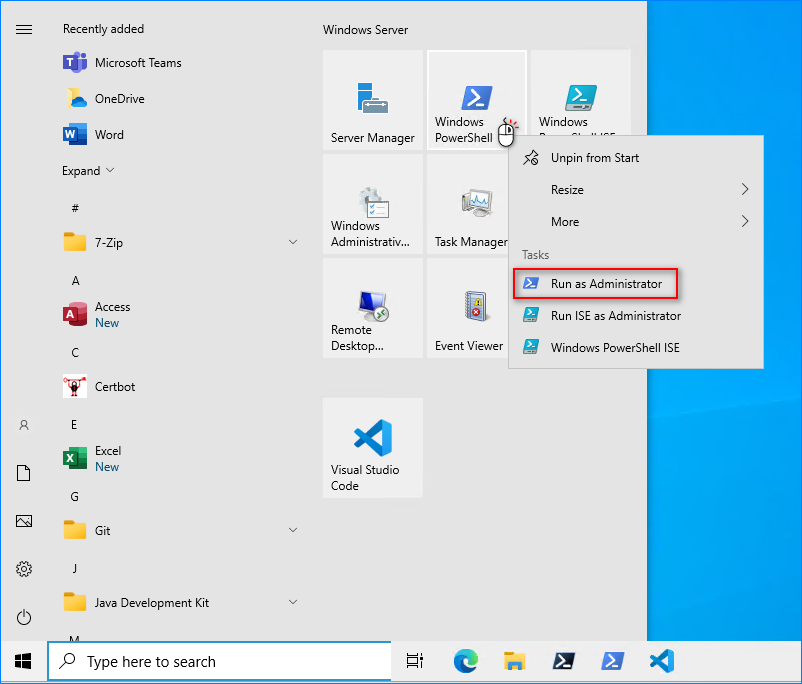Select Windows PowerShell ISE in context menu
The height and width of the screenshot is (684, 802).
pos(636,347)
